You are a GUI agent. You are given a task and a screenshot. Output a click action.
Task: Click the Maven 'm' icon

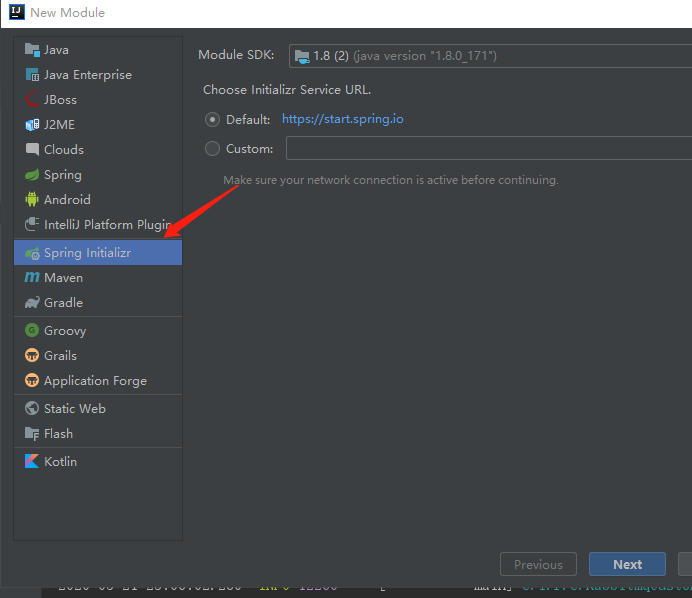pyautogui.click(x=32, y=278)
